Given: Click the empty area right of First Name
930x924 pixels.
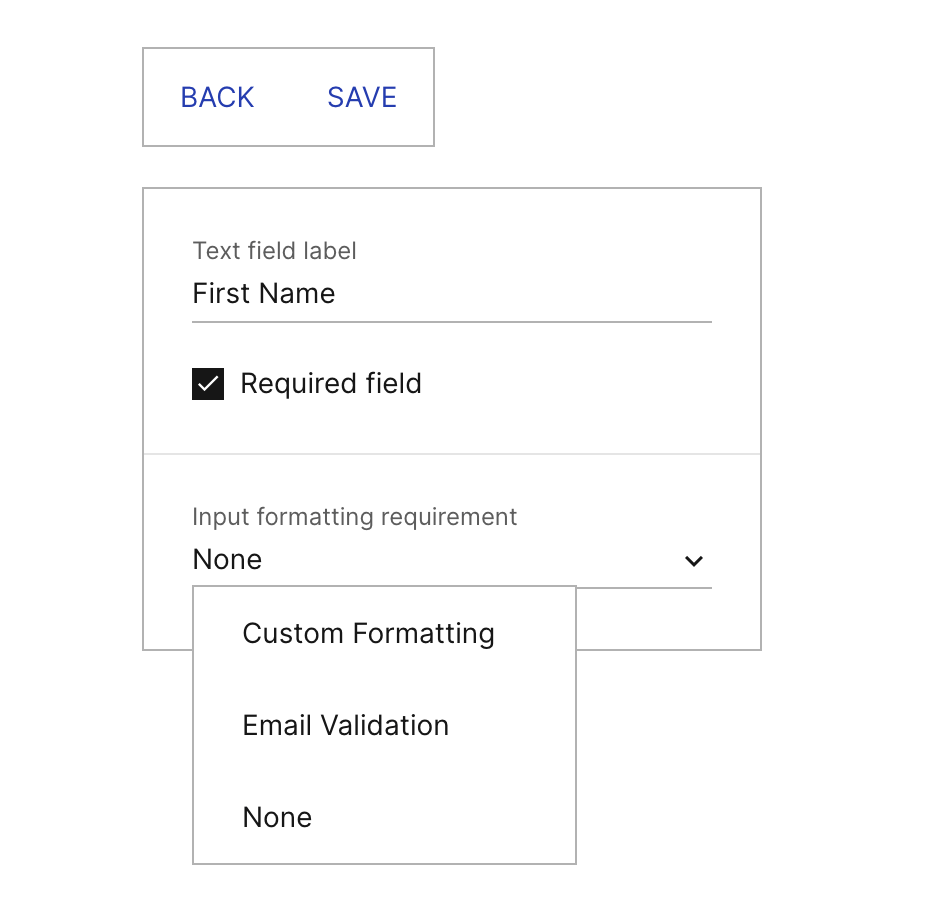Looking at the screenshot, I should click(520, 294).
